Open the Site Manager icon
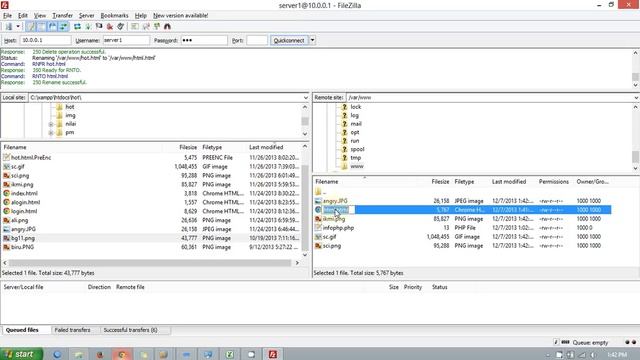This screenshot has width=640, height=360. click(9, 27)
